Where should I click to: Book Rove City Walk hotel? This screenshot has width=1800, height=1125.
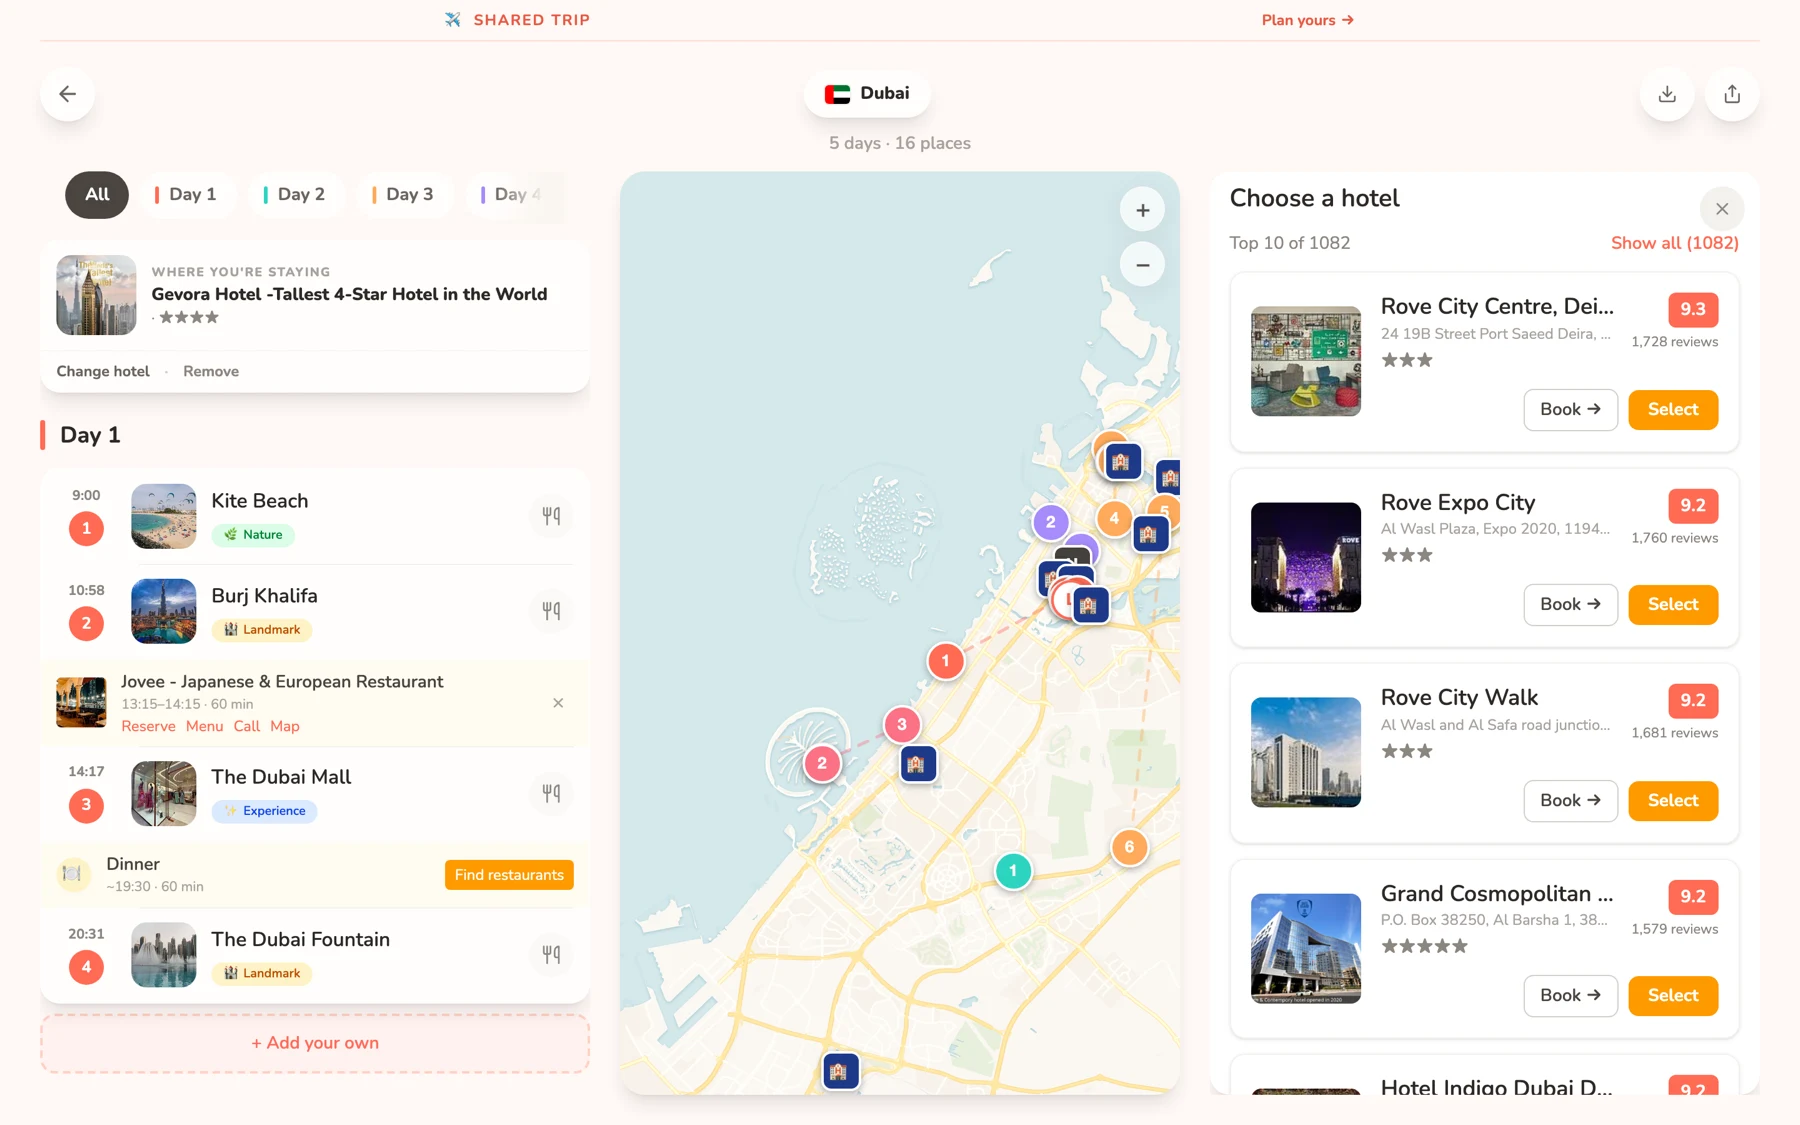tap(1570, 800)
